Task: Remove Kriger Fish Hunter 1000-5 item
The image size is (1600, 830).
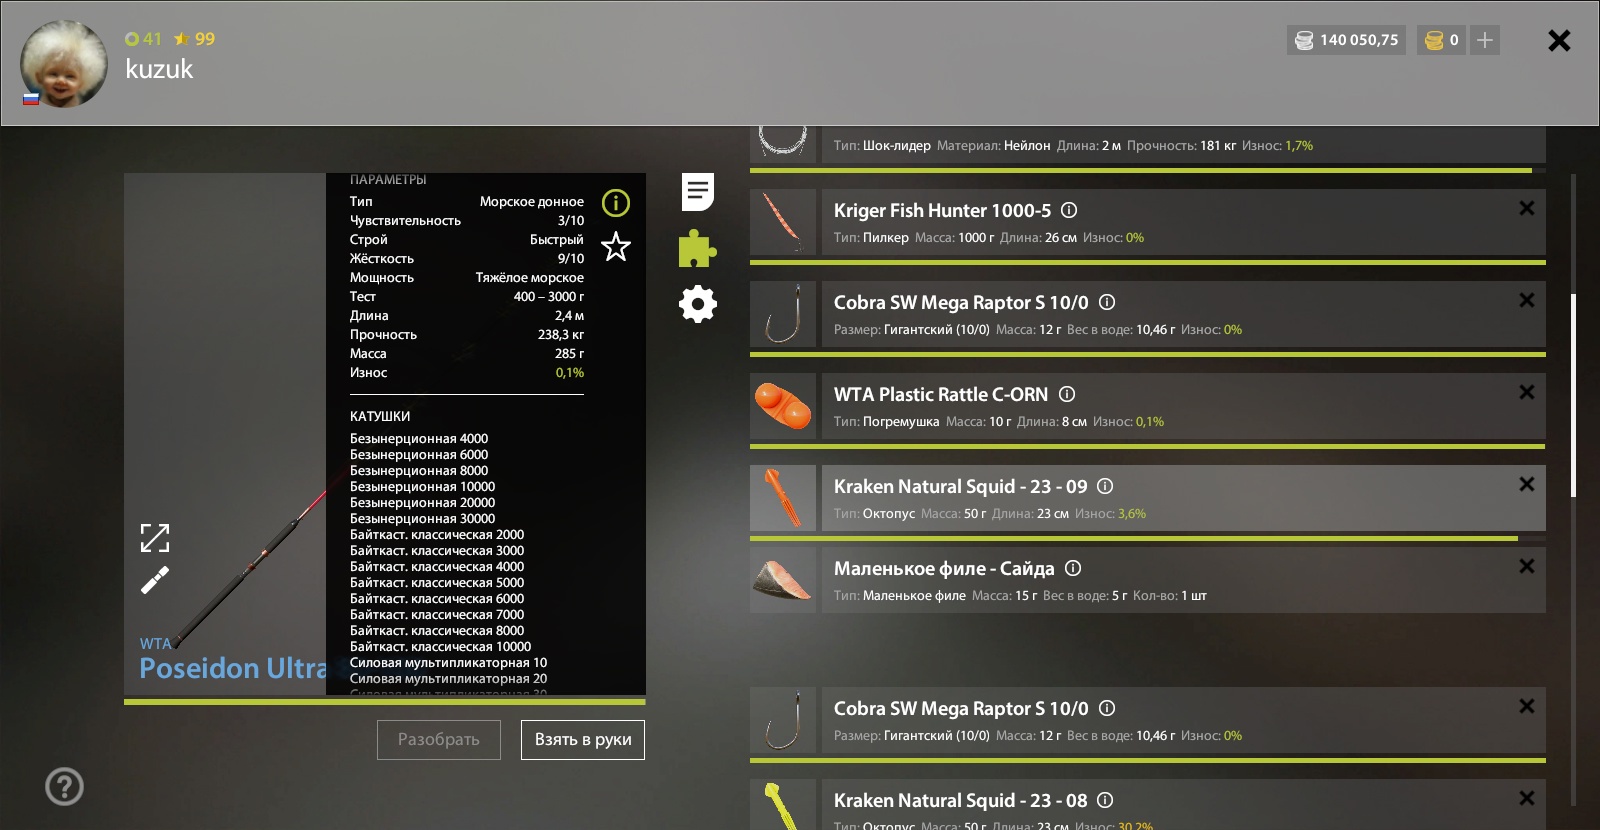Action: pyautogui.click(x=1527, y=208)
